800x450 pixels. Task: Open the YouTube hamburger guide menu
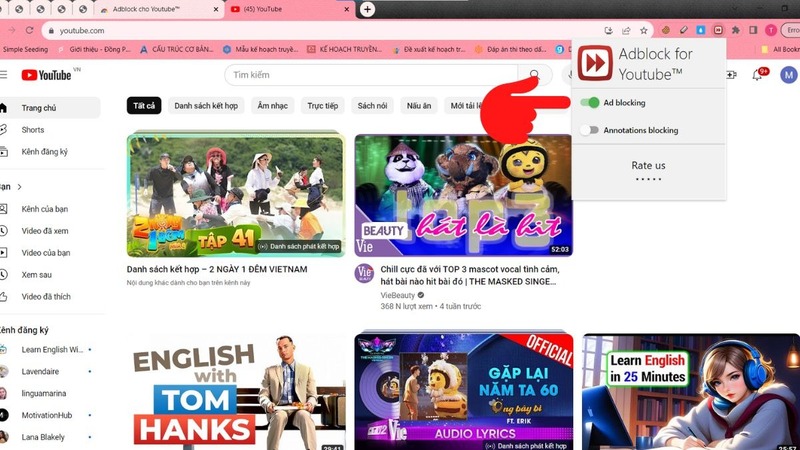click(4, 75)
